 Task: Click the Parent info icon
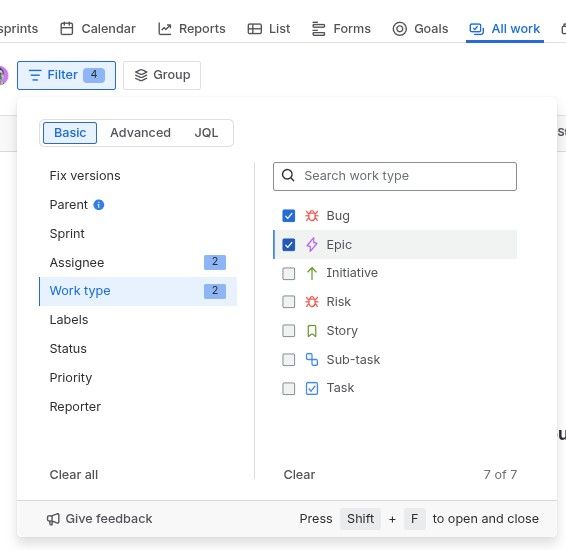point(99,205)
